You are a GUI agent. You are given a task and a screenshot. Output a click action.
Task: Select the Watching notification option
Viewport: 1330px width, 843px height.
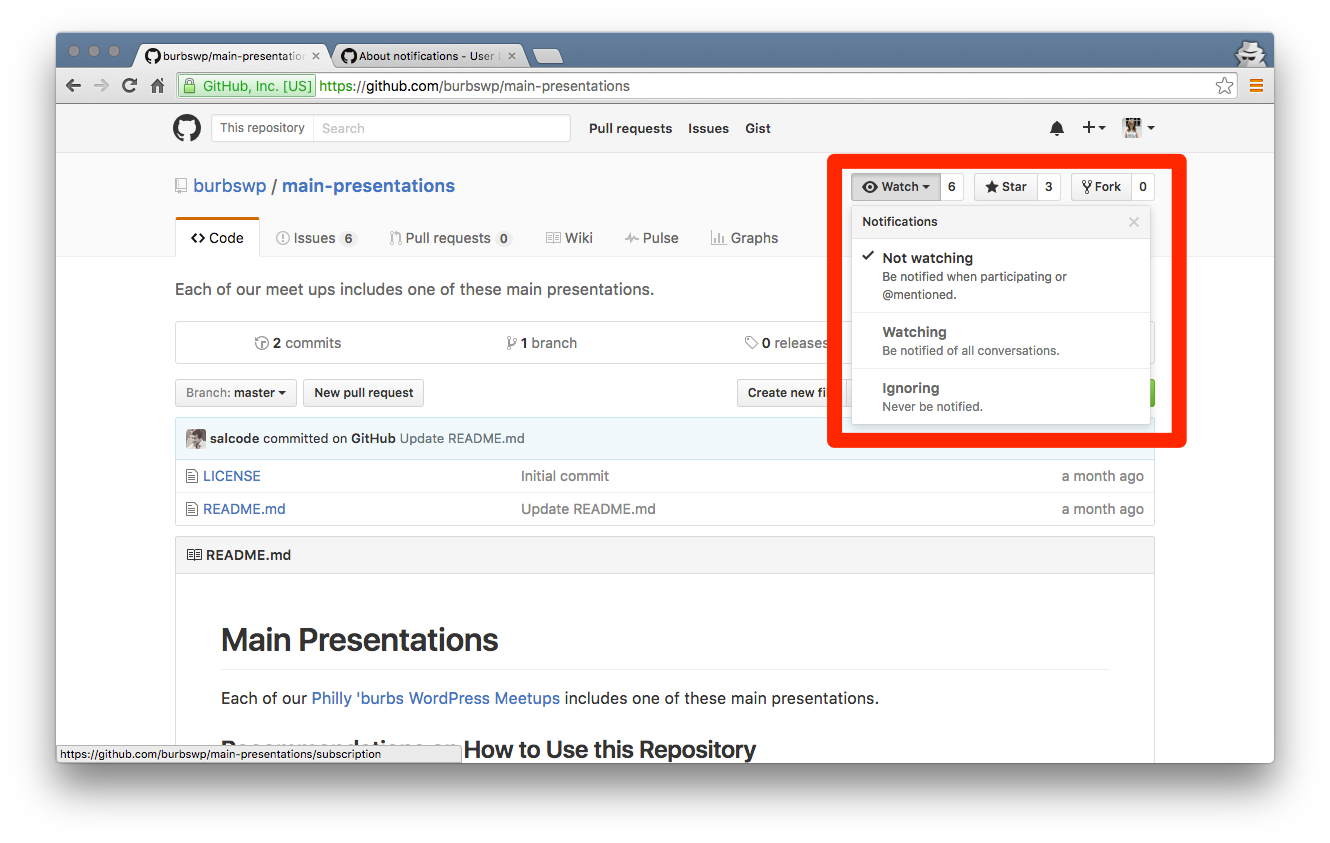[1000, 341]
